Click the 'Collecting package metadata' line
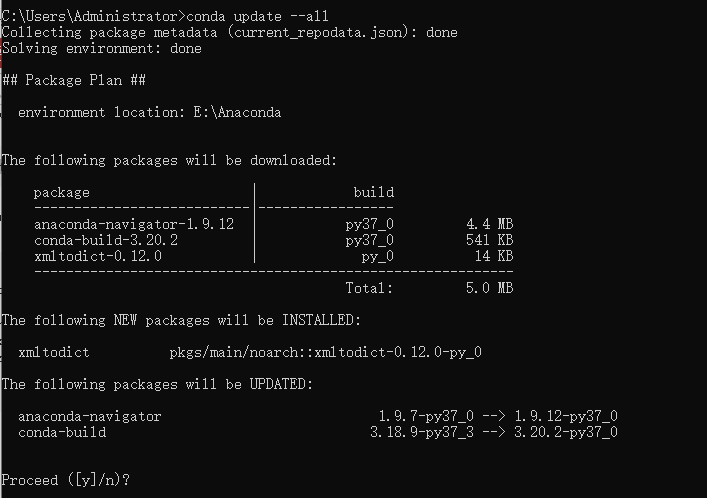 tap(230, 32)
